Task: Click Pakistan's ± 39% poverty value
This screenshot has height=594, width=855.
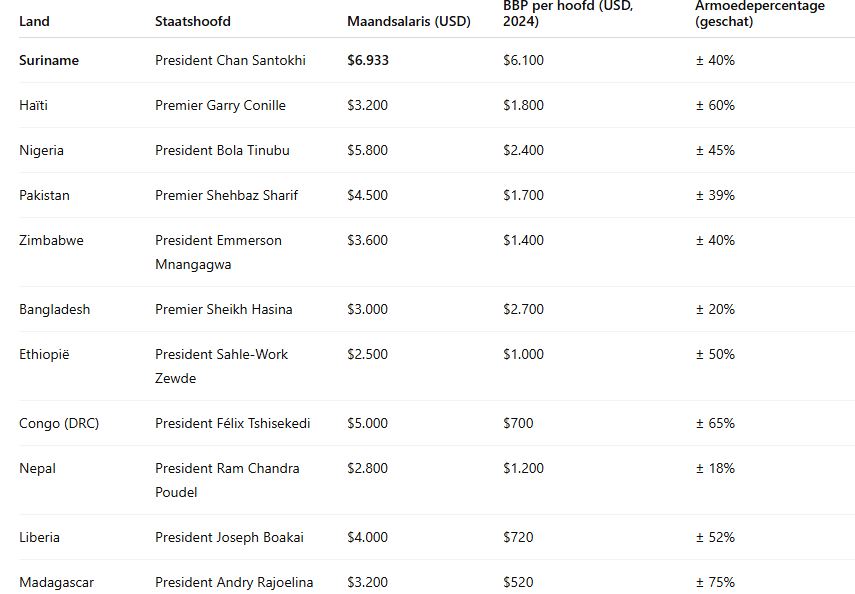Action: [715, 195]
